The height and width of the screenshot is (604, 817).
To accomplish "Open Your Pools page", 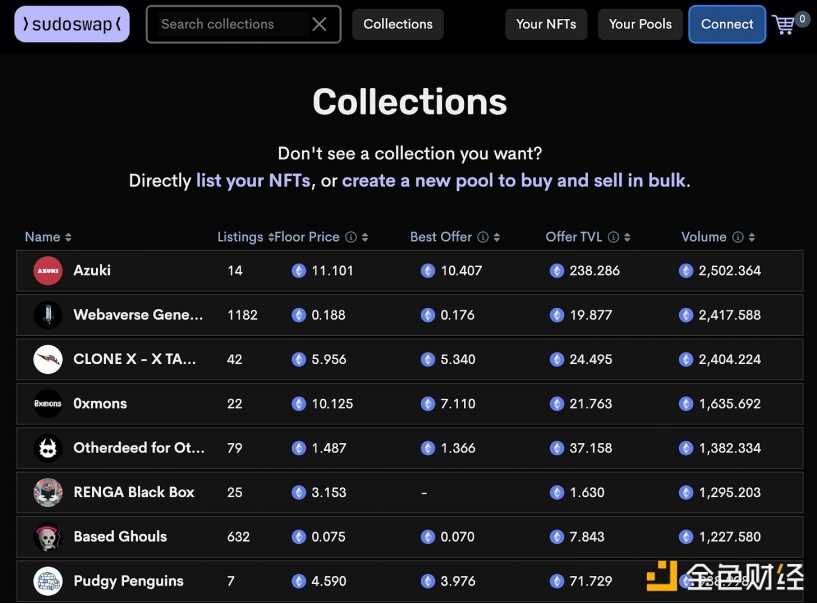I will point(640,24).
